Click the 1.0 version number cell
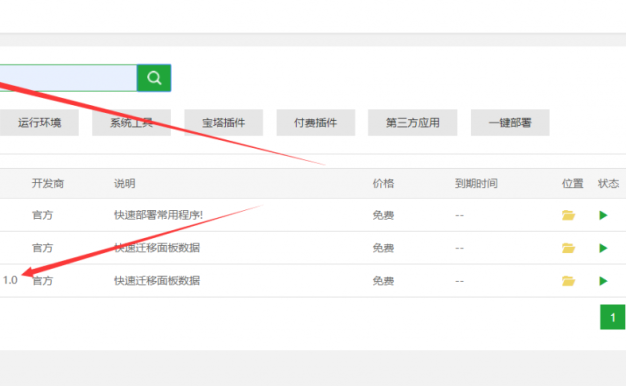This screenshot has width=626, height=386. 10,280
